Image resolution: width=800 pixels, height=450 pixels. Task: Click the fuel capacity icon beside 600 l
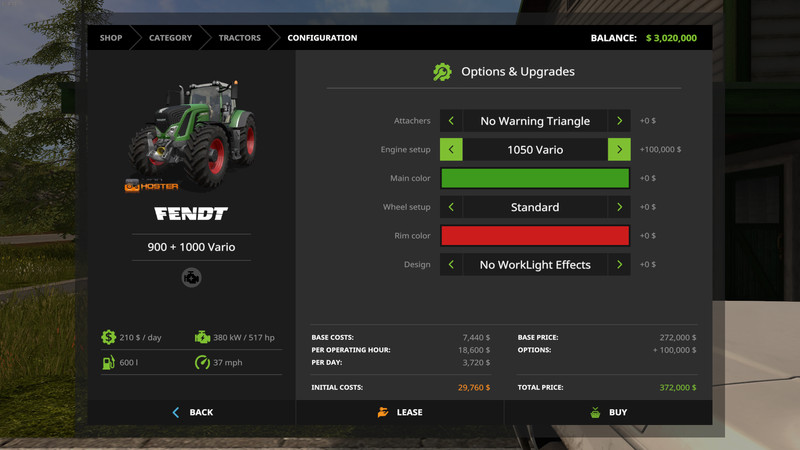tap(108, 361)
